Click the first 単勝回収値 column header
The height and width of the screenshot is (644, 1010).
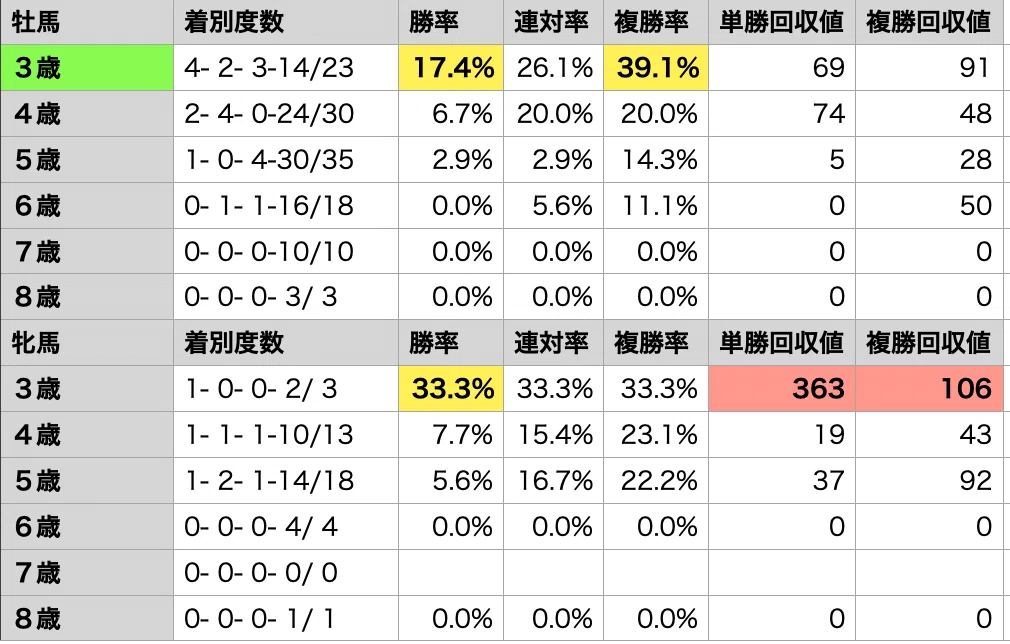click(x=782, y=22)
